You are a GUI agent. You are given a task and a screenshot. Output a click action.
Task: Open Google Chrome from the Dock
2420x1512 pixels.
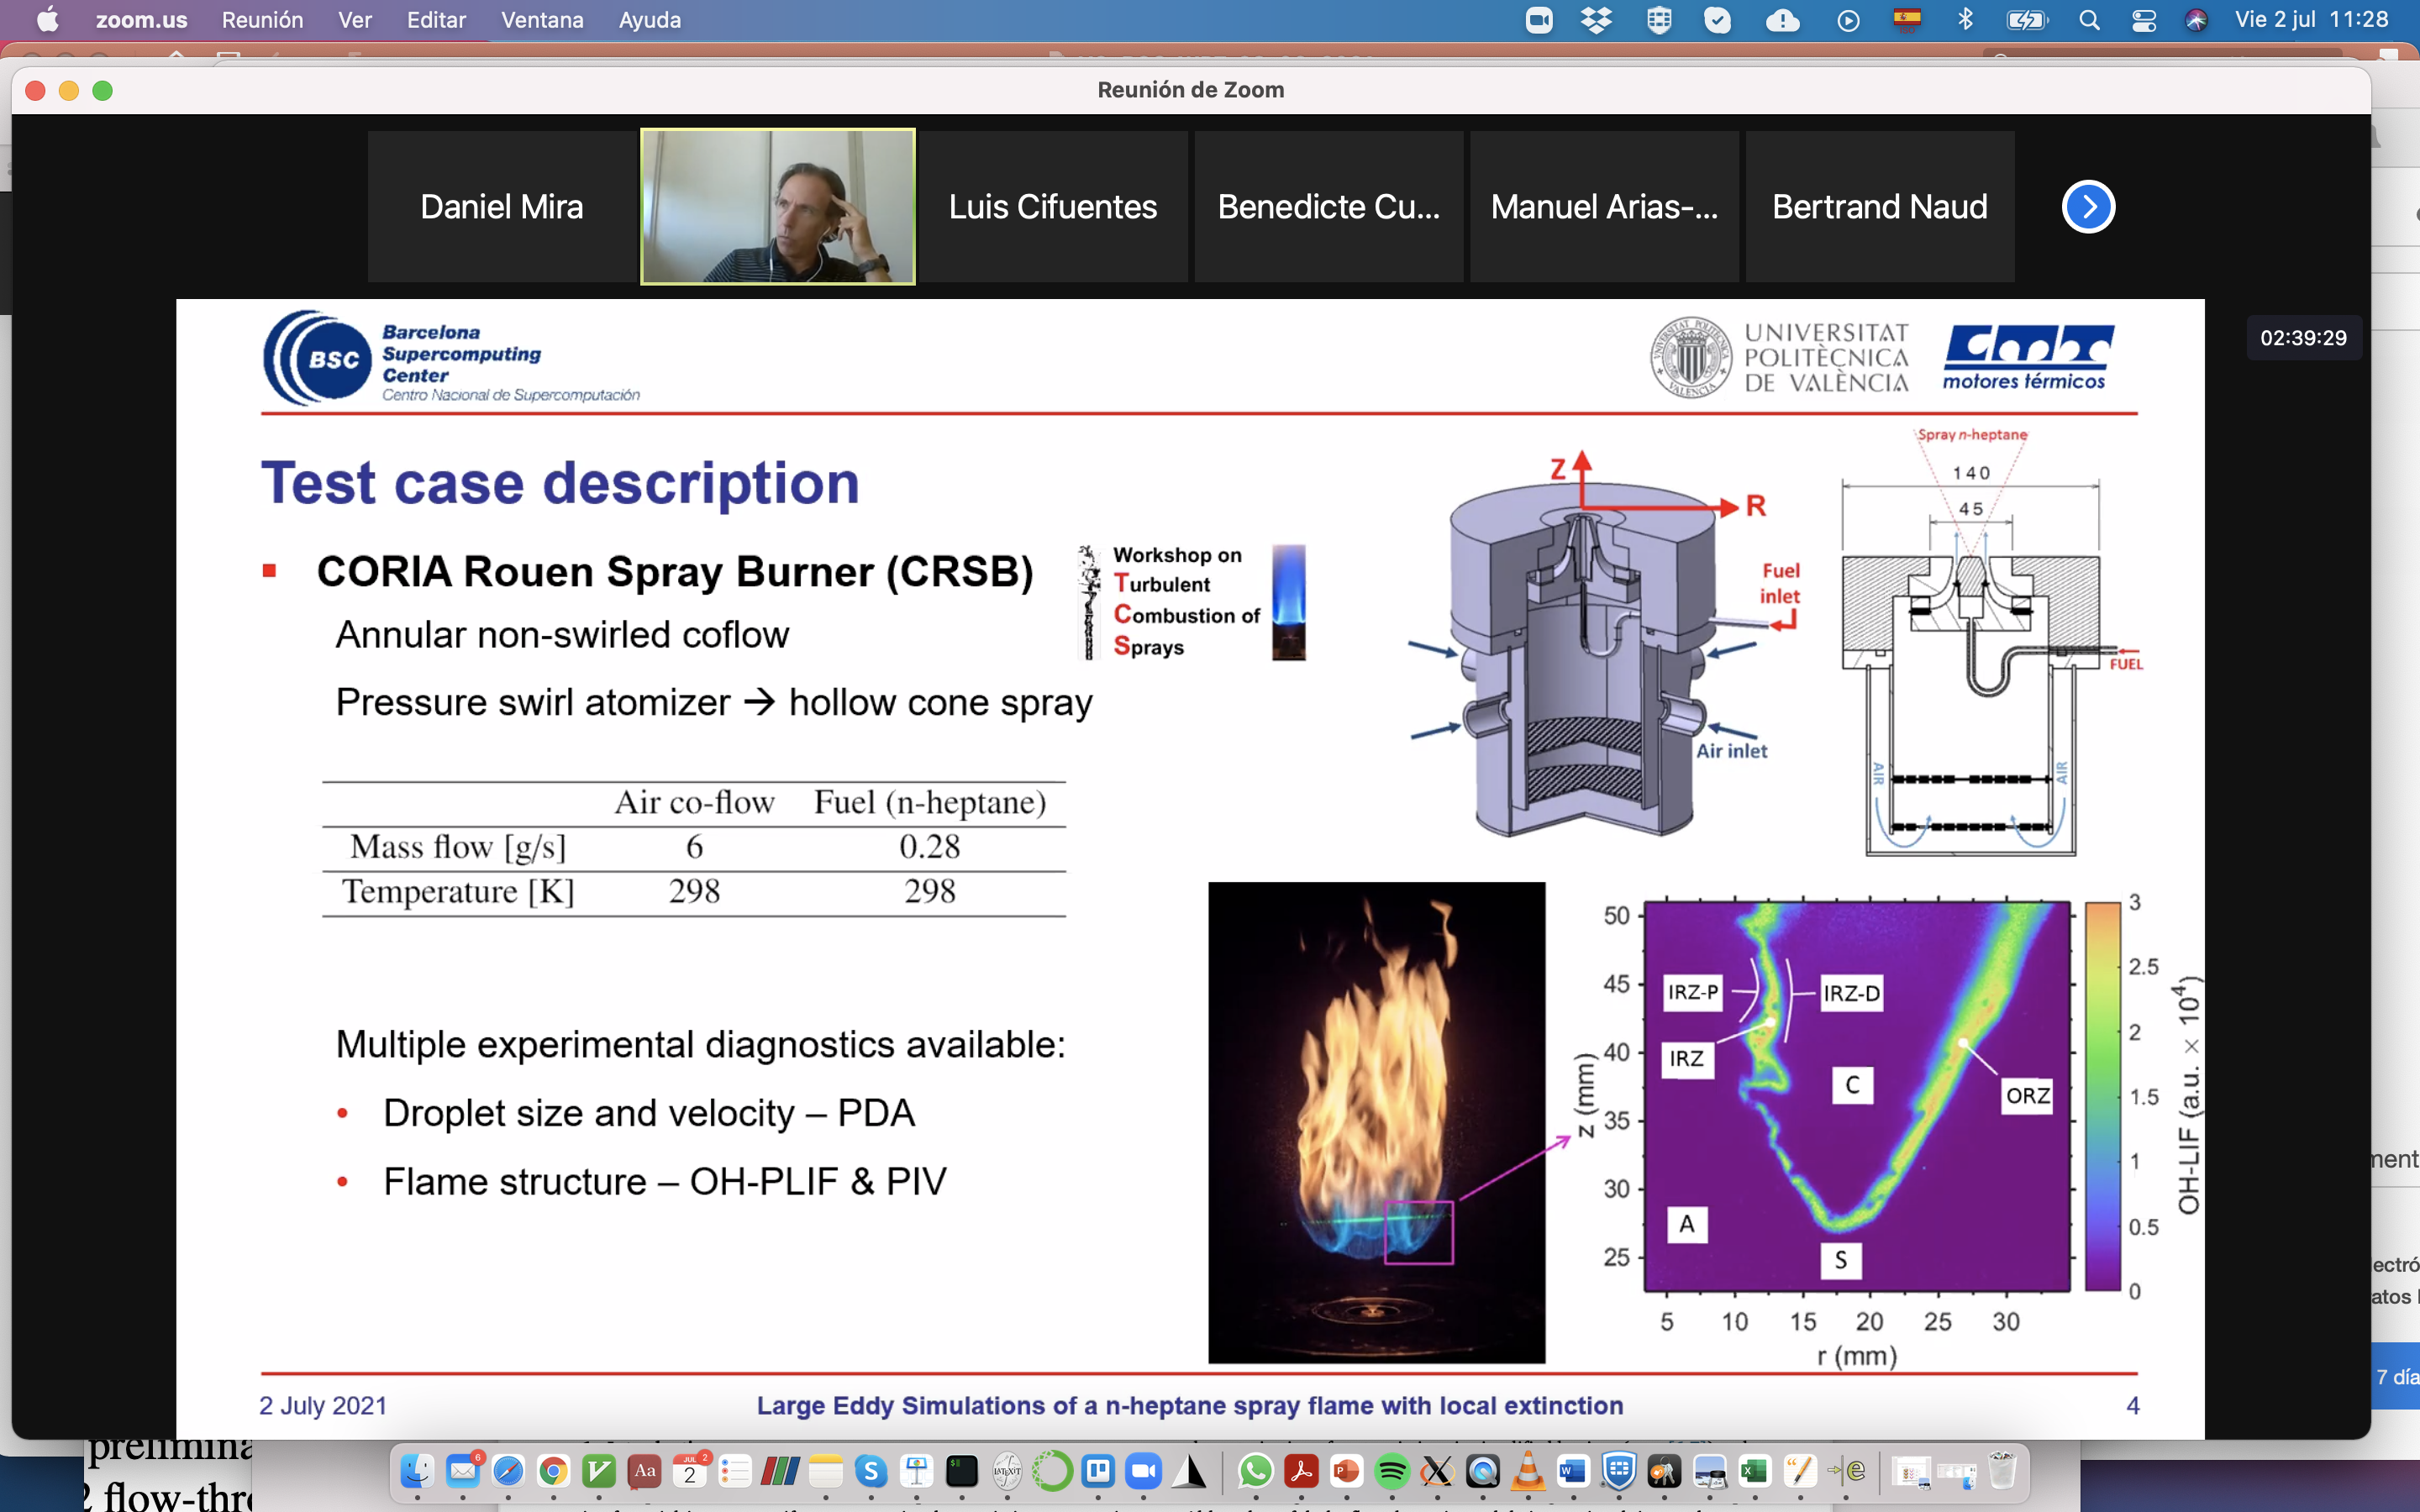click(553, 1471)
